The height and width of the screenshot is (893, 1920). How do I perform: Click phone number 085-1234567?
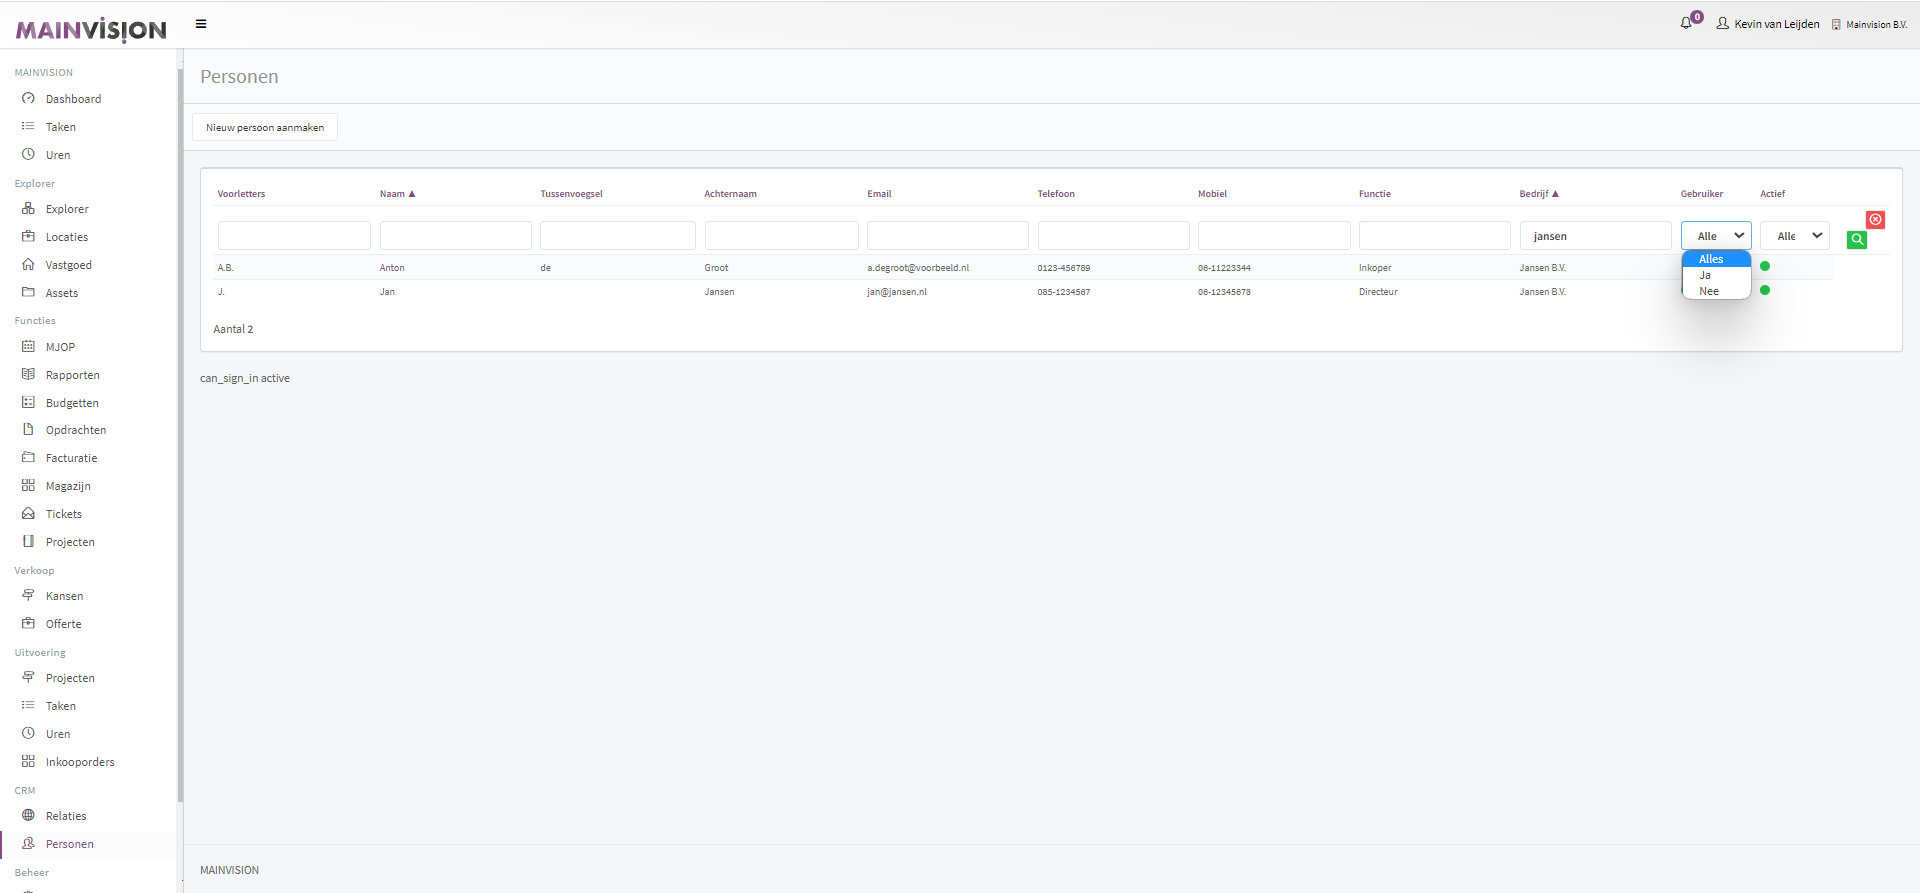tap(1064, 292)
